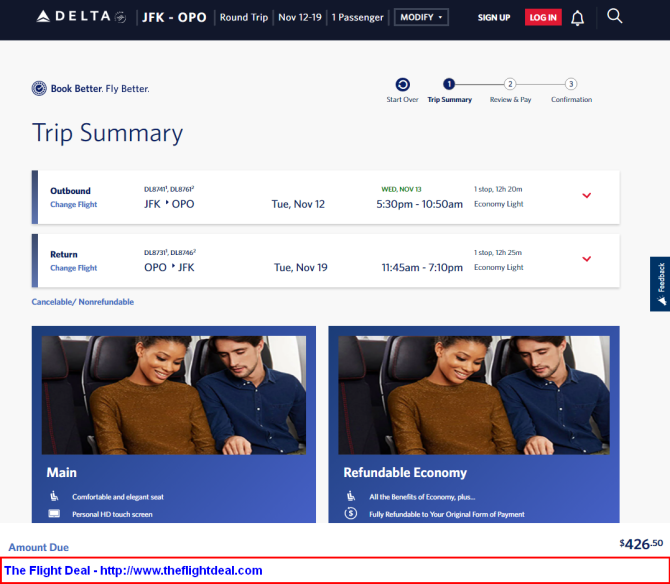Select the Main fare card image
Viewport: 670px width, 584px height.
tap(174, 395)
